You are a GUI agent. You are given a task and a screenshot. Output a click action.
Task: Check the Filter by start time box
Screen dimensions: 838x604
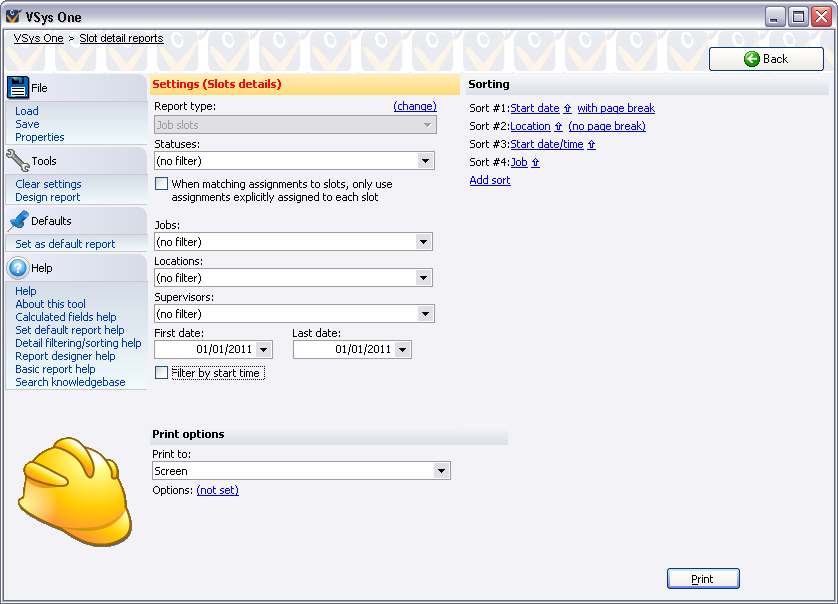pos(161,373)
